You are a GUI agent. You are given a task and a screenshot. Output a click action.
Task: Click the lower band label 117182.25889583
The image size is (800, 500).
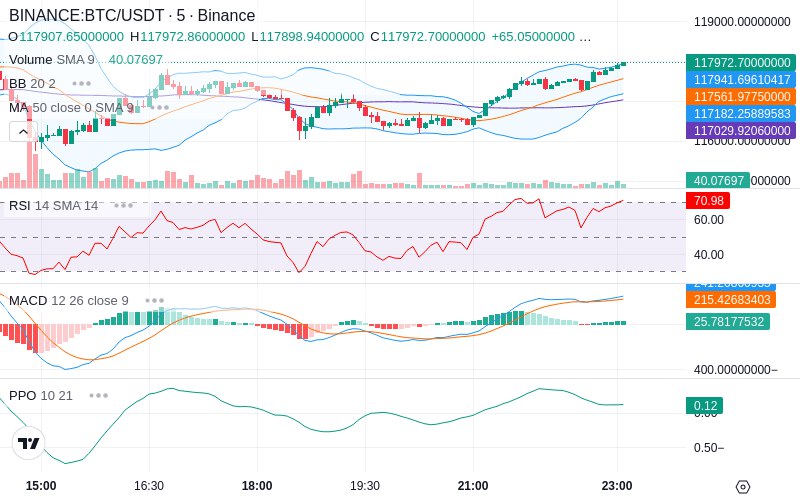(x=741, y=113)
